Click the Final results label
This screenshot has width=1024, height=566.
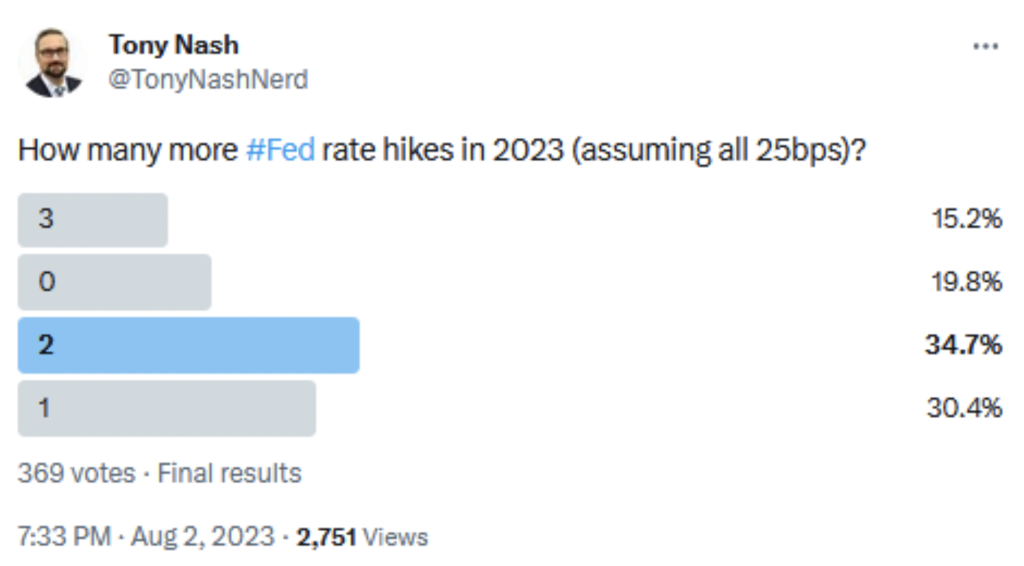pos(229,473)
